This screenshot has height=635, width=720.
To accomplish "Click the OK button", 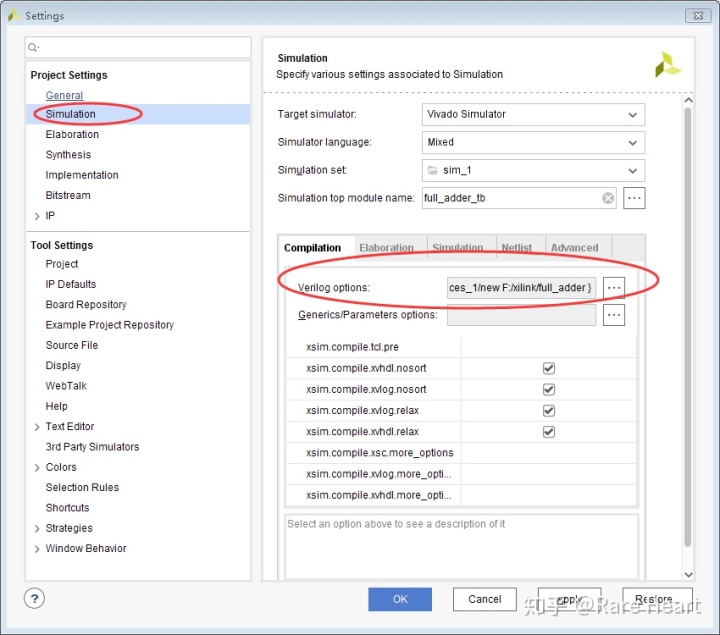I will coord(400,599).
